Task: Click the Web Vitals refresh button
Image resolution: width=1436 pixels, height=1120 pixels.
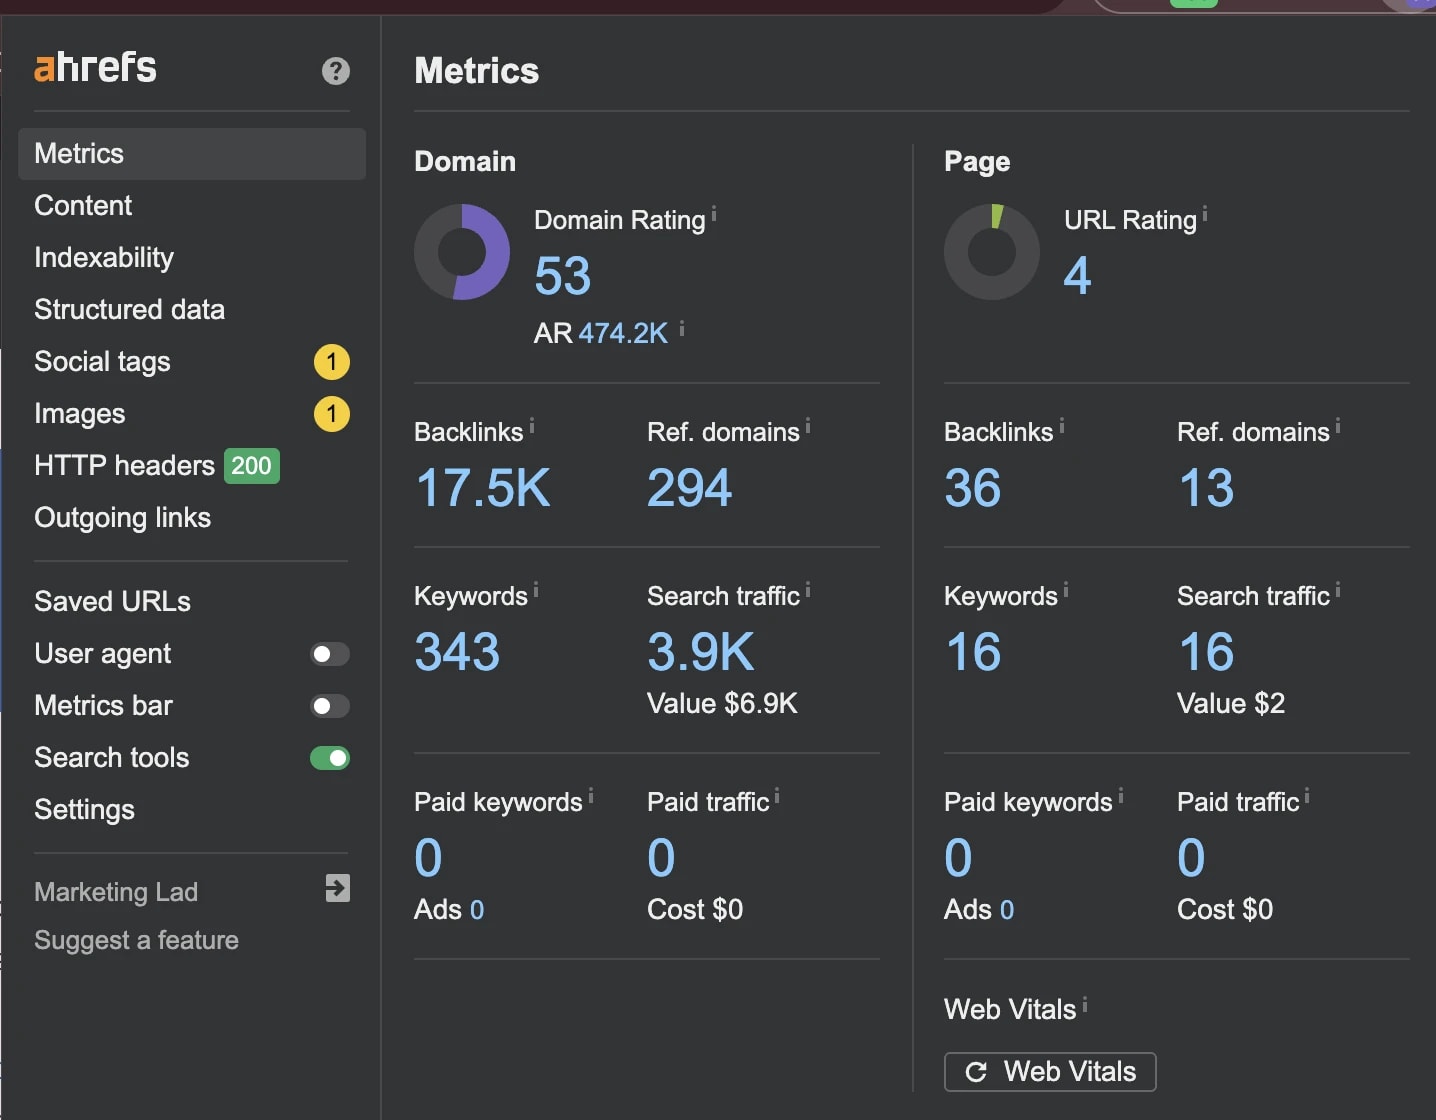Action: tap(1050, 1072)
